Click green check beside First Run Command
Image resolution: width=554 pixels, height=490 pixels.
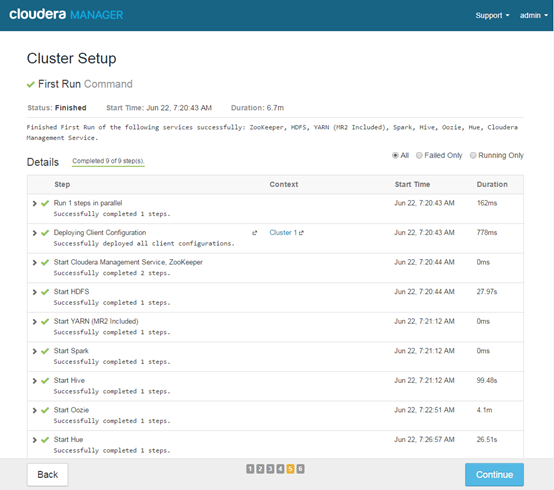click(x=31, y=84)
